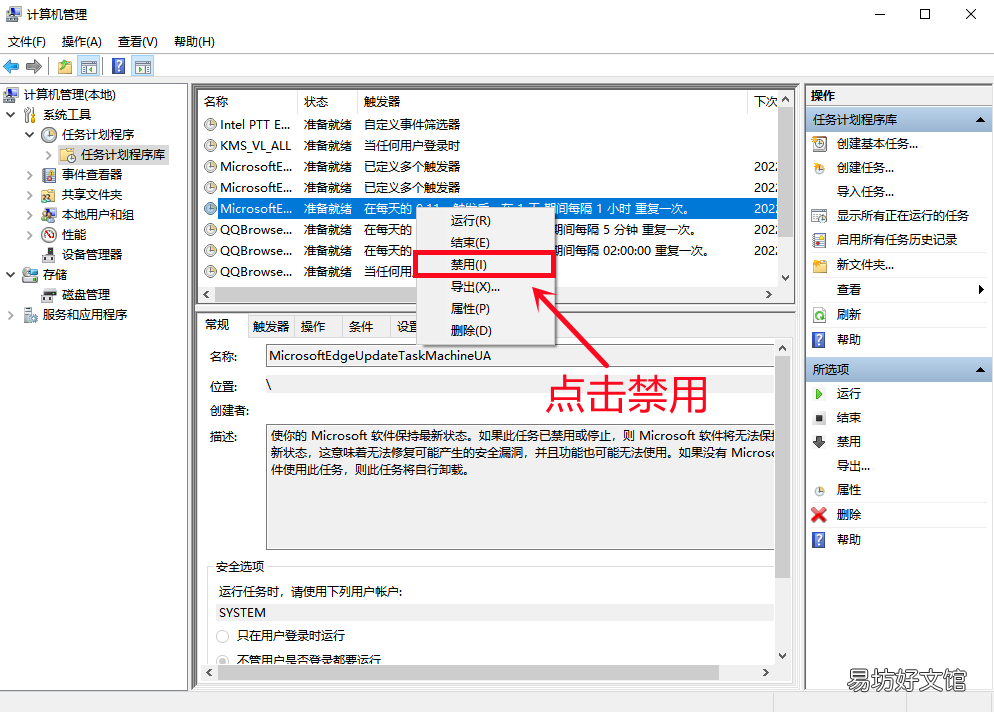Click the 创建任务 icon in the actions pane
The height and width of the screenshot is (712, 994).
(819, 168)
